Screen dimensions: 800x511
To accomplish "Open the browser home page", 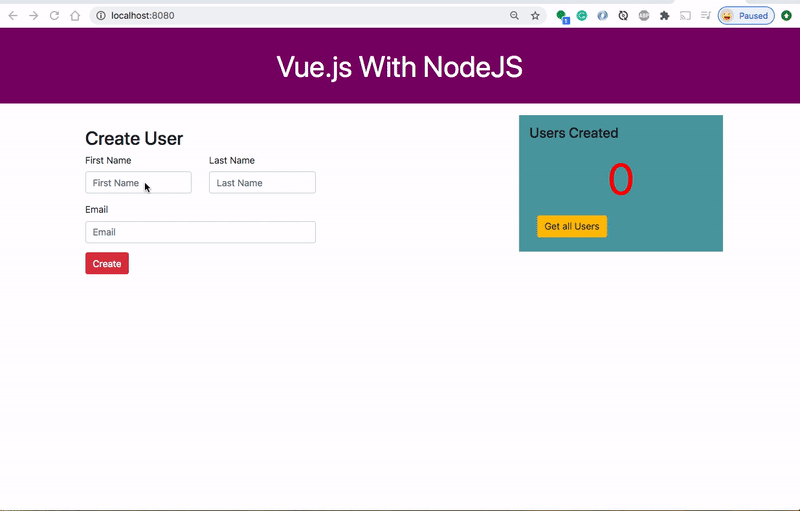I will pos(75,16).
